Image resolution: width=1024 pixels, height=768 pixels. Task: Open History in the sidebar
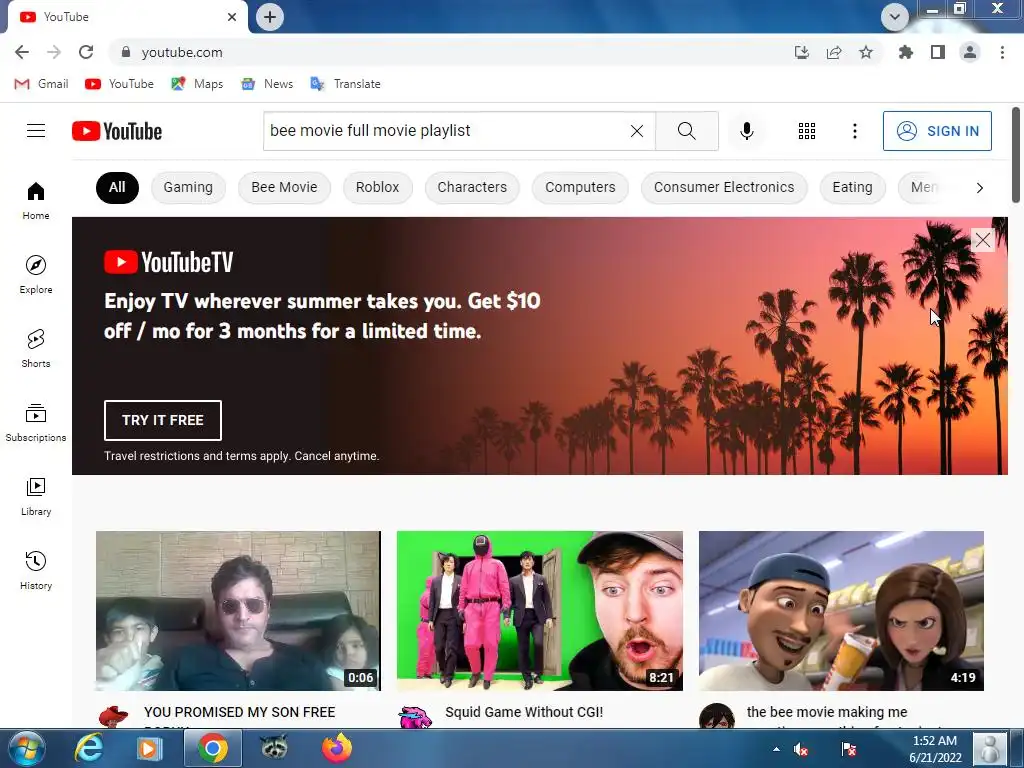36,570
